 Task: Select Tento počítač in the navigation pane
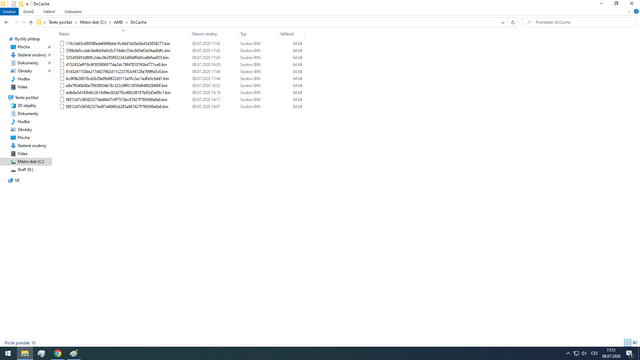(27, 98)
